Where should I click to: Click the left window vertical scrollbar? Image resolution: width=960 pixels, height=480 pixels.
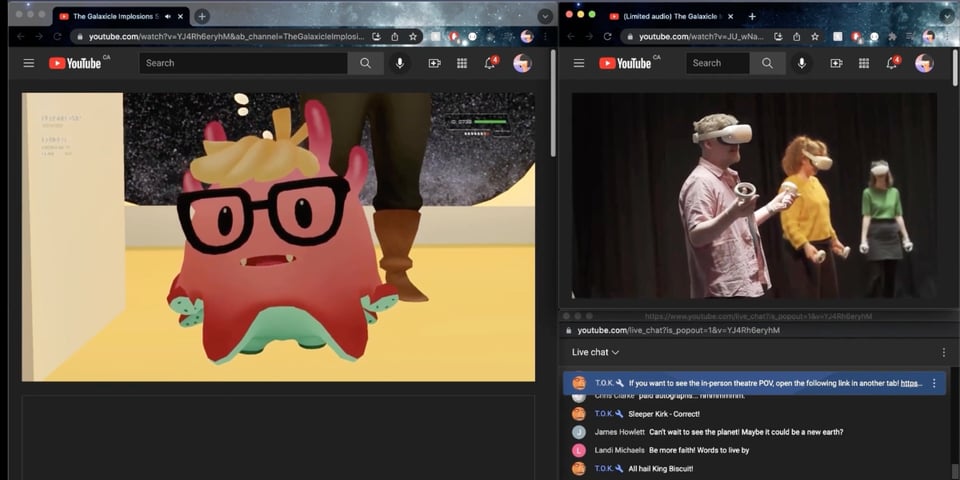(x=553, y=103)
